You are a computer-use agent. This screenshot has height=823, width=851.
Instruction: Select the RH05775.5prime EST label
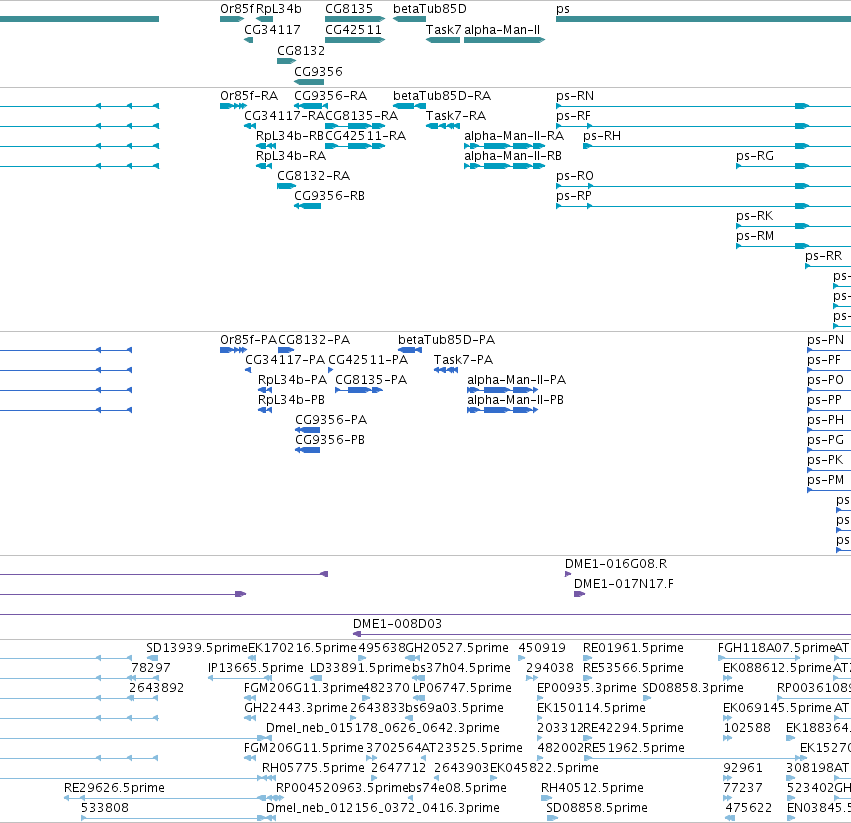(x=313, y=768)
